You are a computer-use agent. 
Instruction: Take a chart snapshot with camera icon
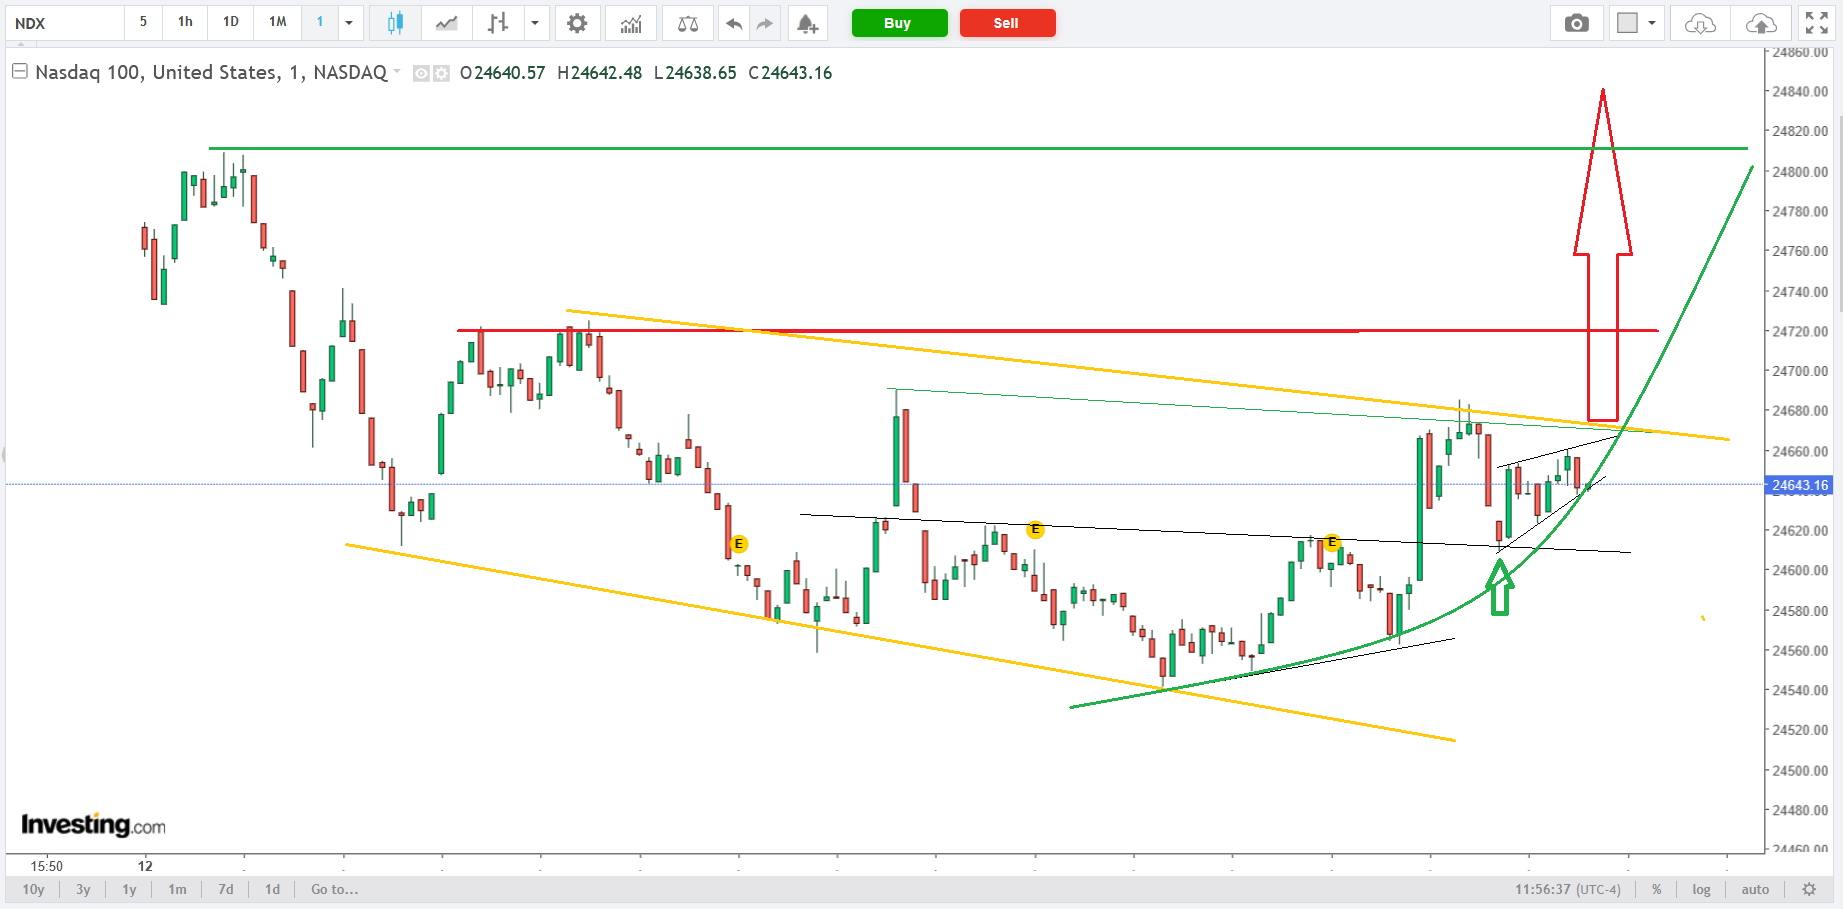1576,23
